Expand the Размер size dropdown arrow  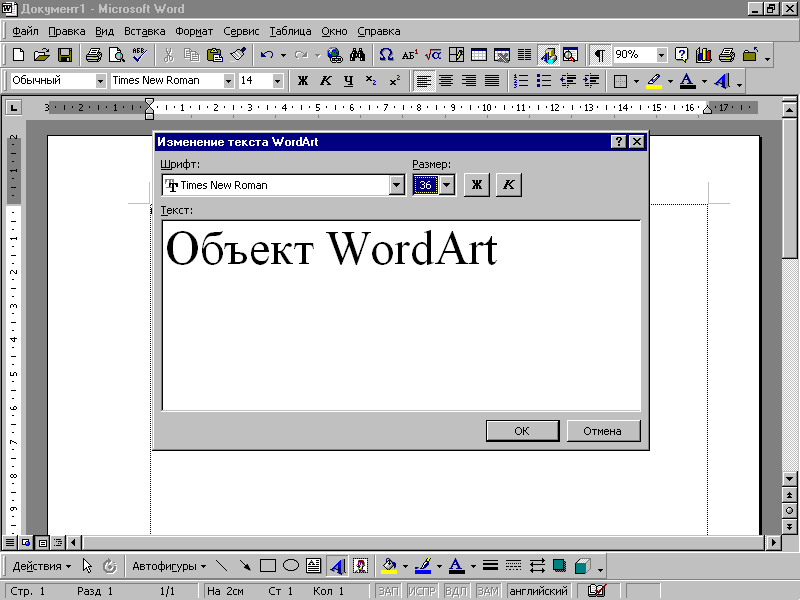point(446,185)
